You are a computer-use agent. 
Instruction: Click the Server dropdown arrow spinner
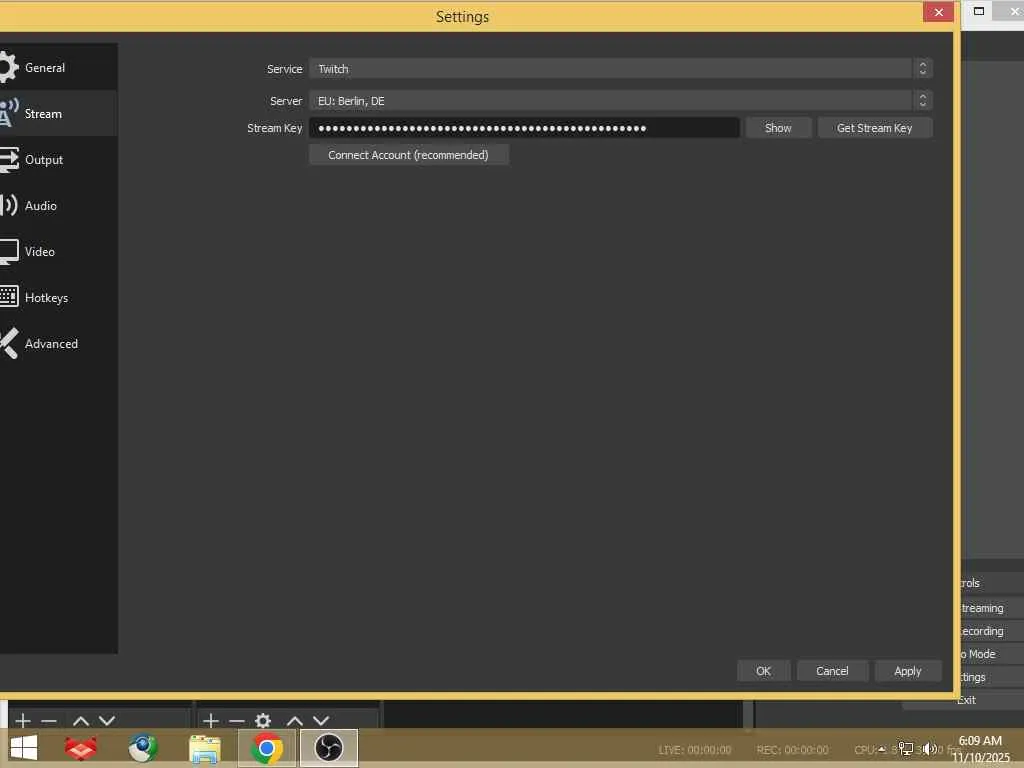pos(923,101)
